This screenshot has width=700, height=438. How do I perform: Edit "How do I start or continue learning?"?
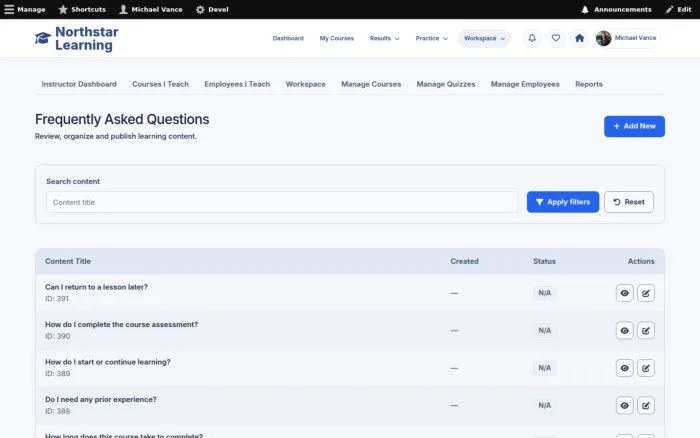(x=646, y=368)
